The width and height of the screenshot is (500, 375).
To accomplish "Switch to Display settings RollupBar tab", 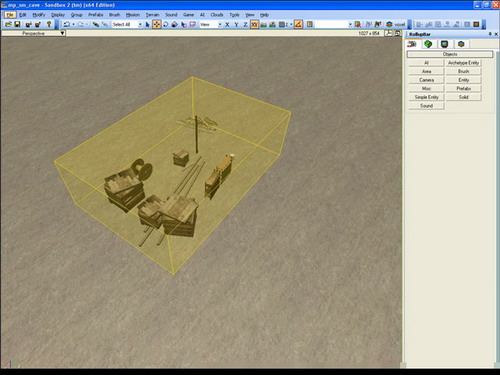I will pyautogui.click(x=444, y=44).
